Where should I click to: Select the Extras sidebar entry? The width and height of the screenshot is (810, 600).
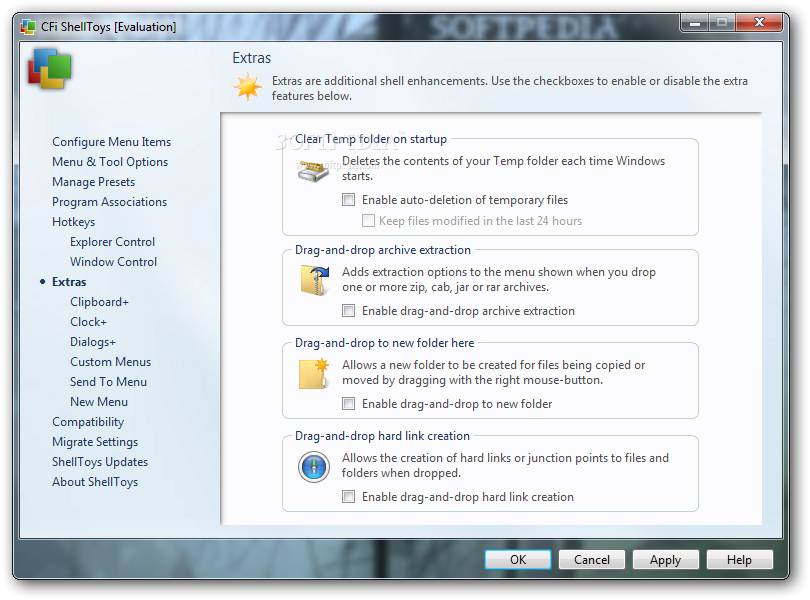click(x=69, y=282)
